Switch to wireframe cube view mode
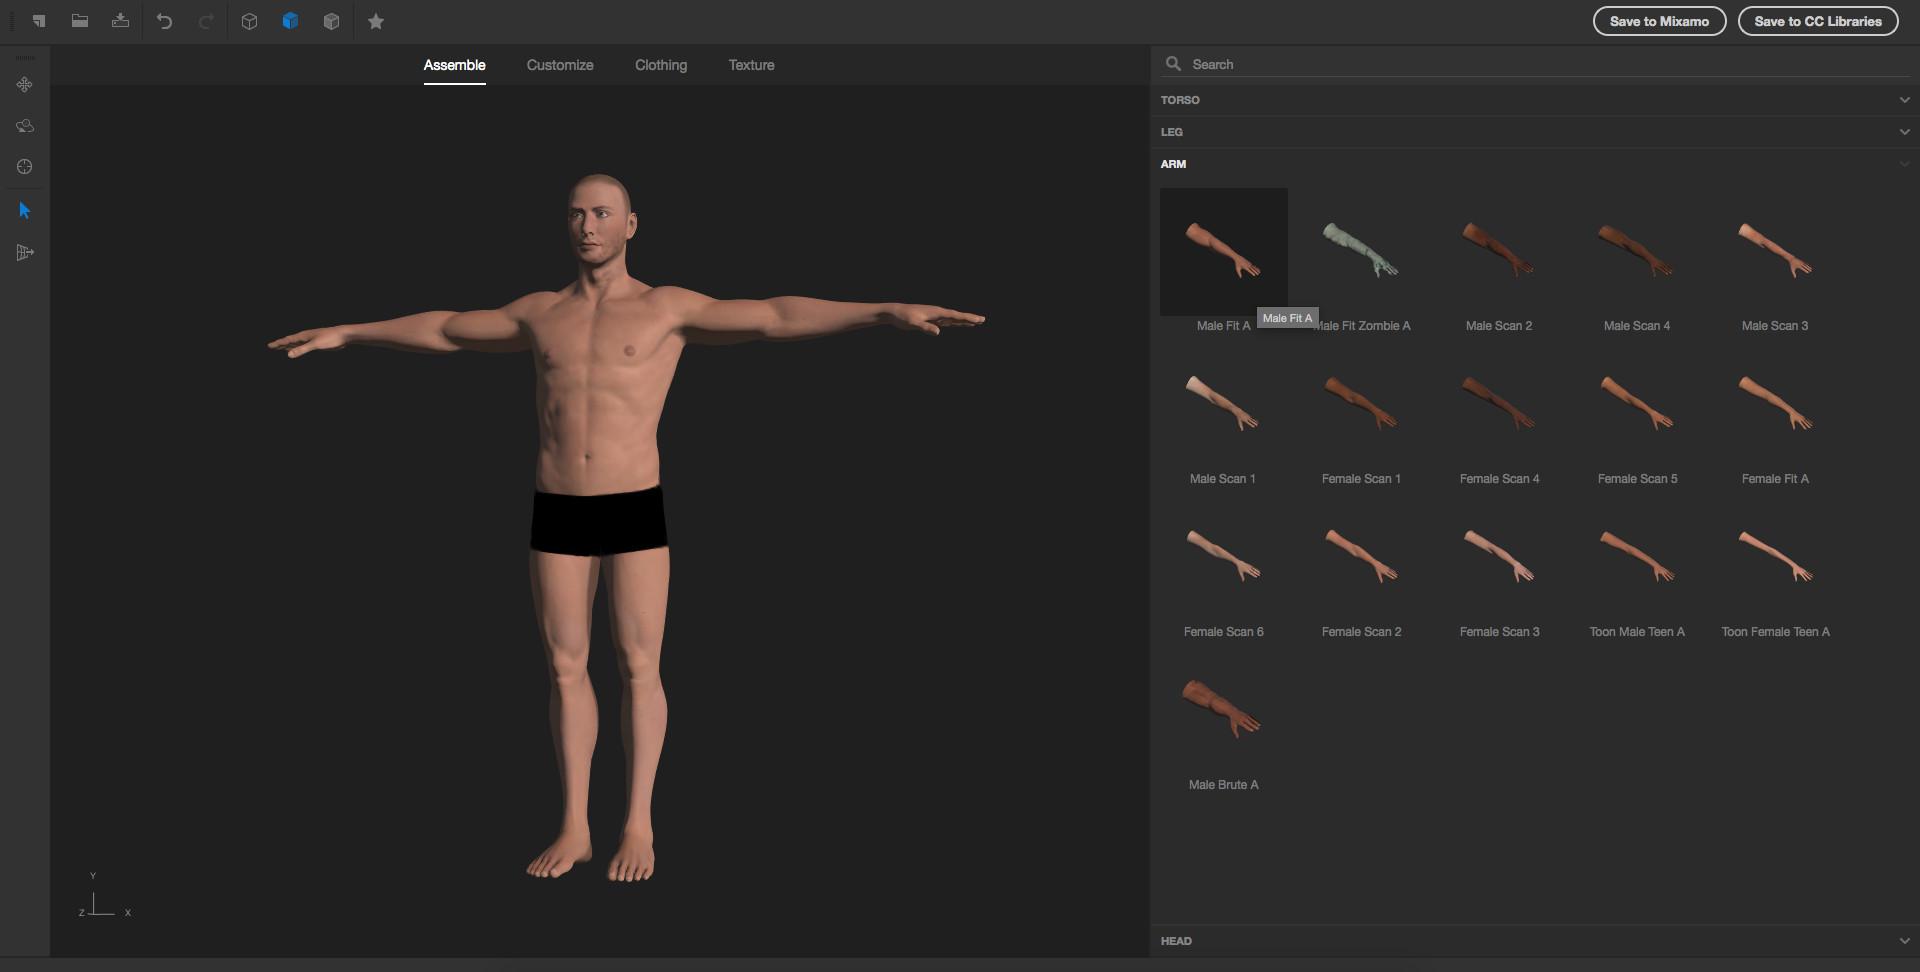This screenshot has width=1920, height=972. (250, 21)
